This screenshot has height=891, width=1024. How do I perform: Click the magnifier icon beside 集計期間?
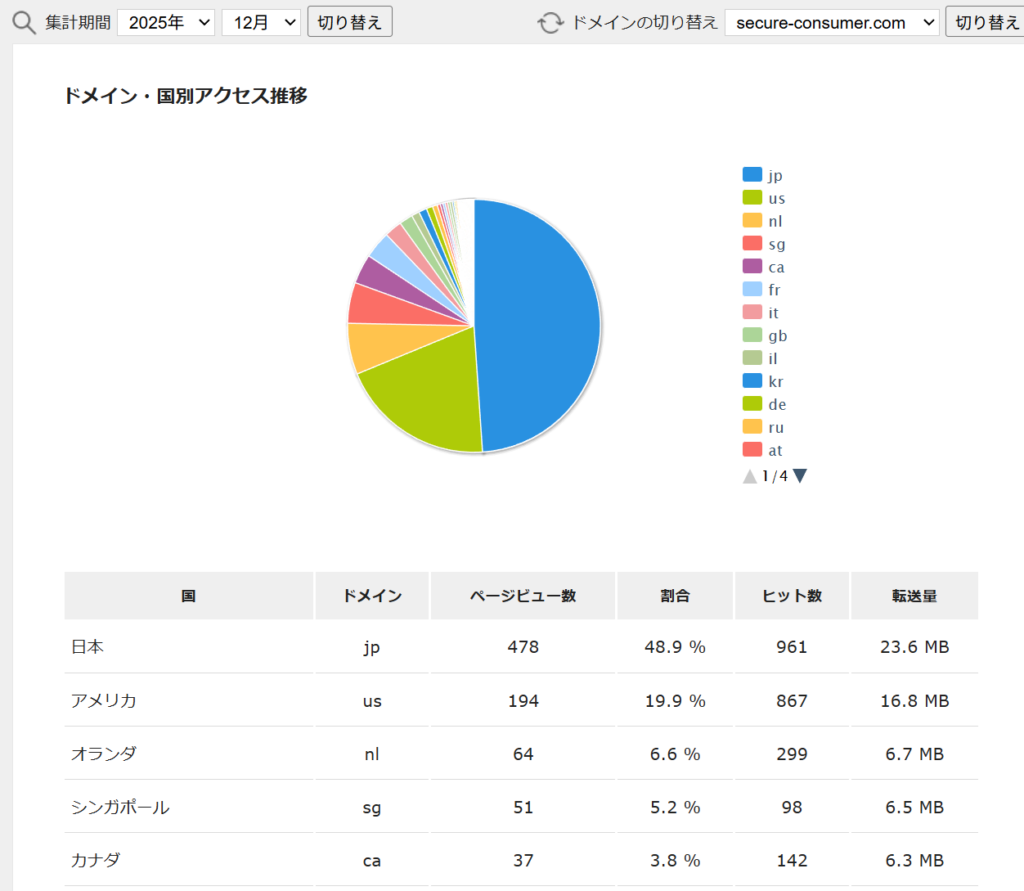[x=24, y=22]
